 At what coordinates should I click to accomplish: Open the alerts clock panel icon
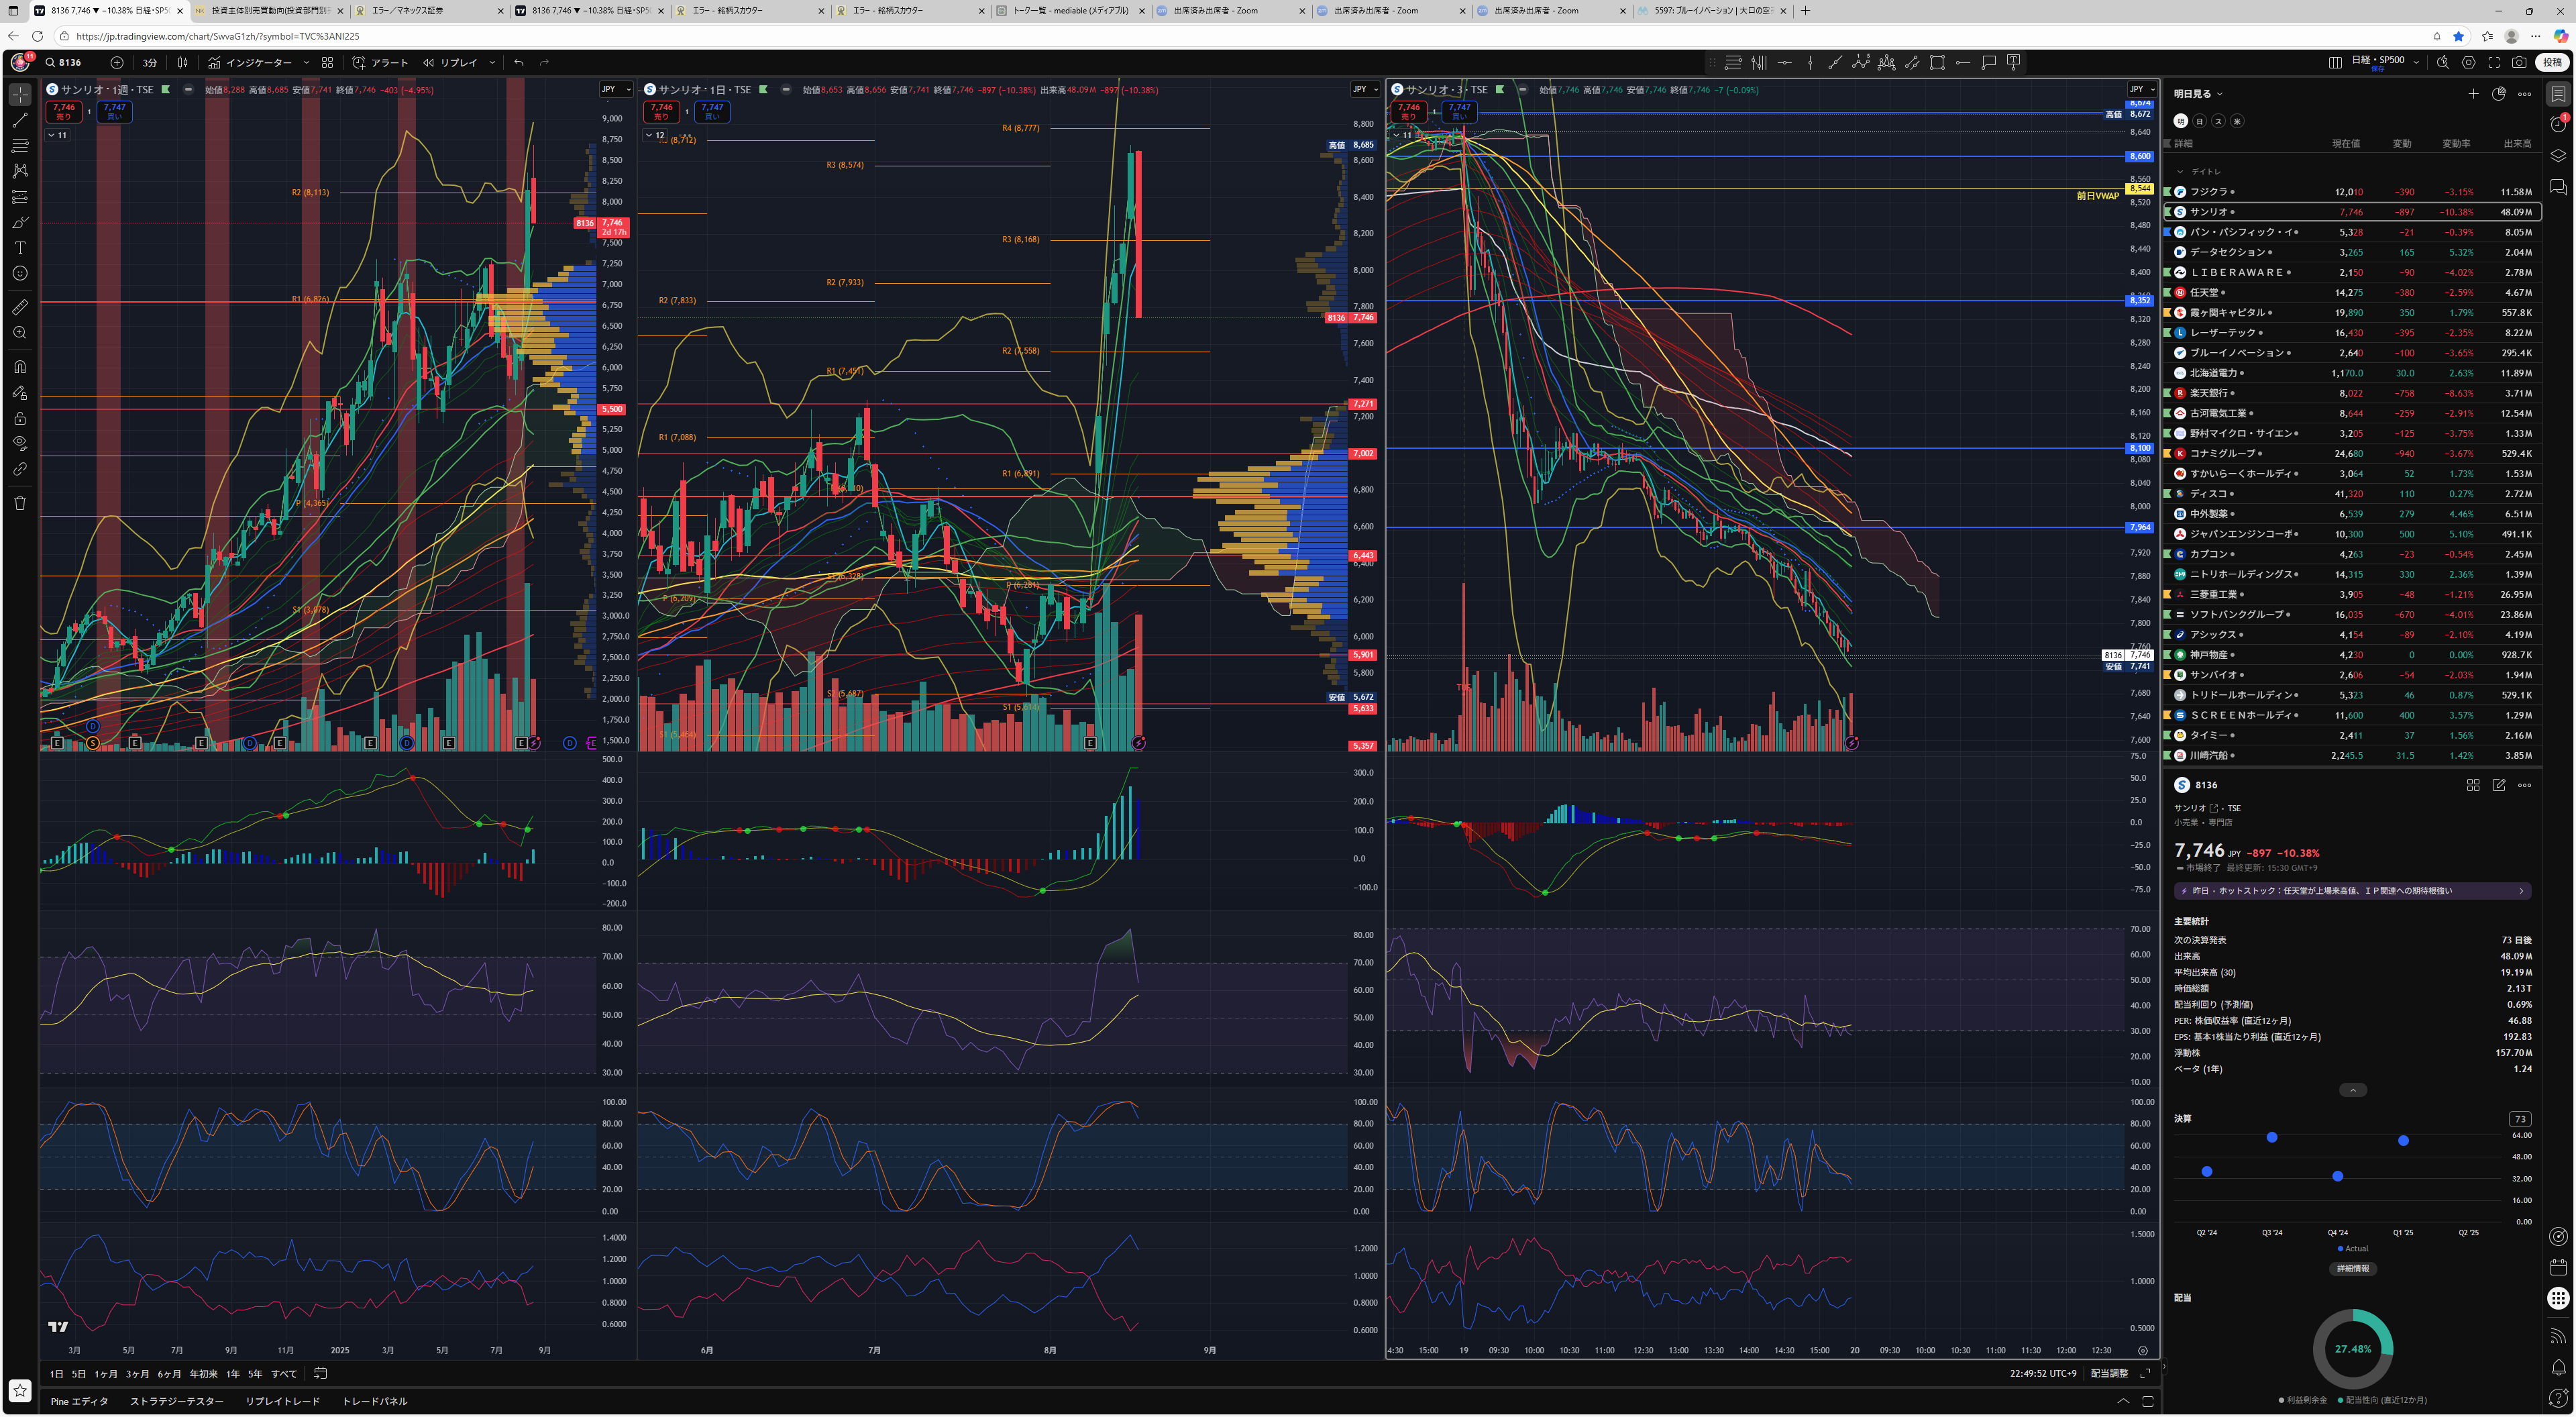click(2558, 124)
